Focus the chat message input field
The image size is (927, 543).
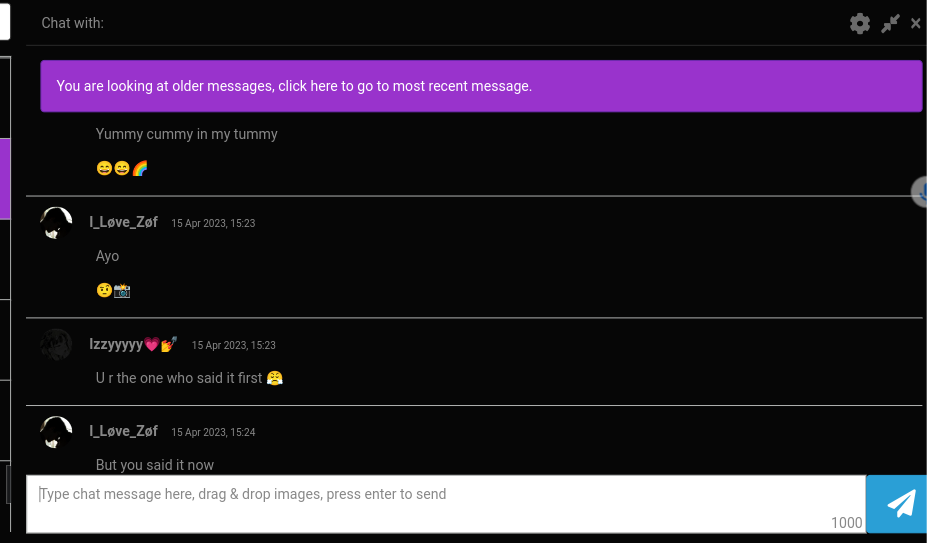446,505
